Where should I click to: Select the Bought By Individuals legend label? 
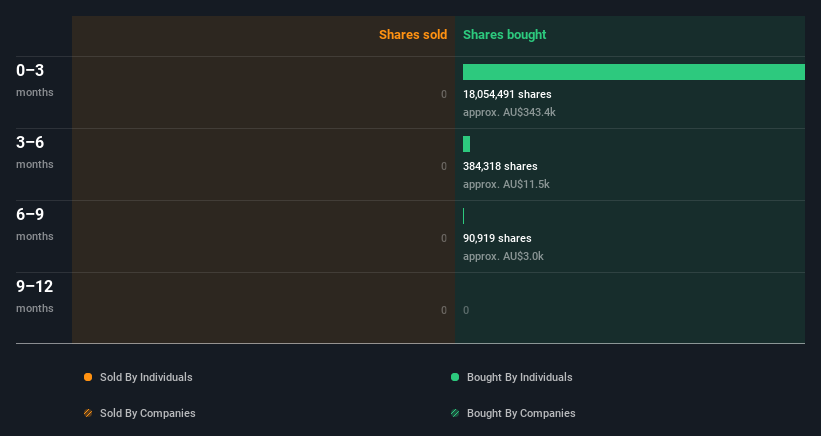click(519, 377)
